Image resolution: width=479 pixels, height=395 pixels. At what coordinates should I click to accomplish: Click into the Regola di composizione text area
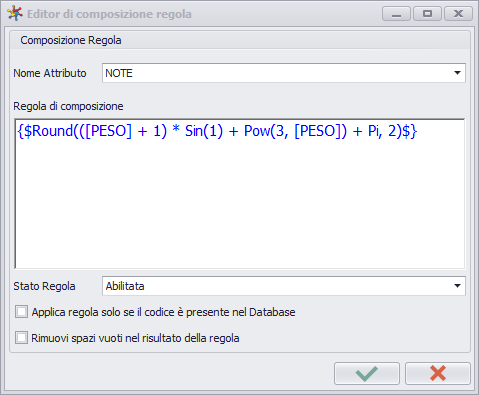(x=240, y=194)
